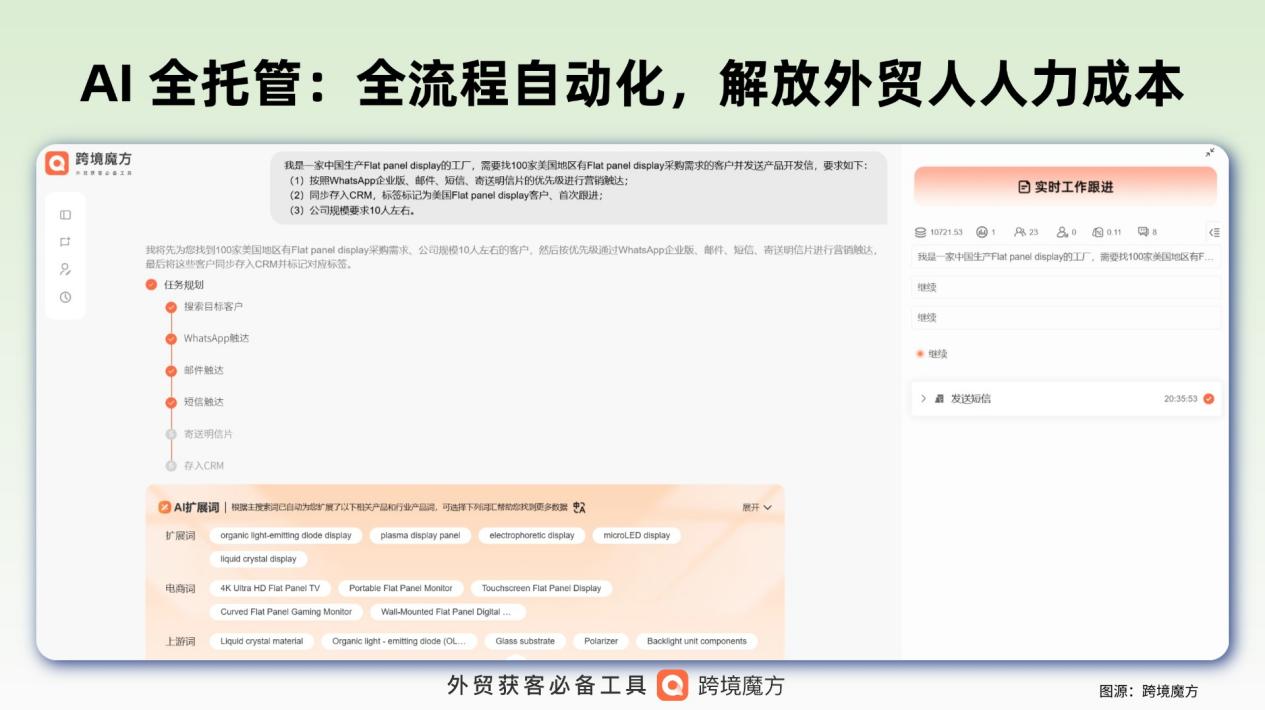Viewport: 1265px width, 710px height.
Task: Click the translate icon in the AI扩展词 header
Action: 579,508
